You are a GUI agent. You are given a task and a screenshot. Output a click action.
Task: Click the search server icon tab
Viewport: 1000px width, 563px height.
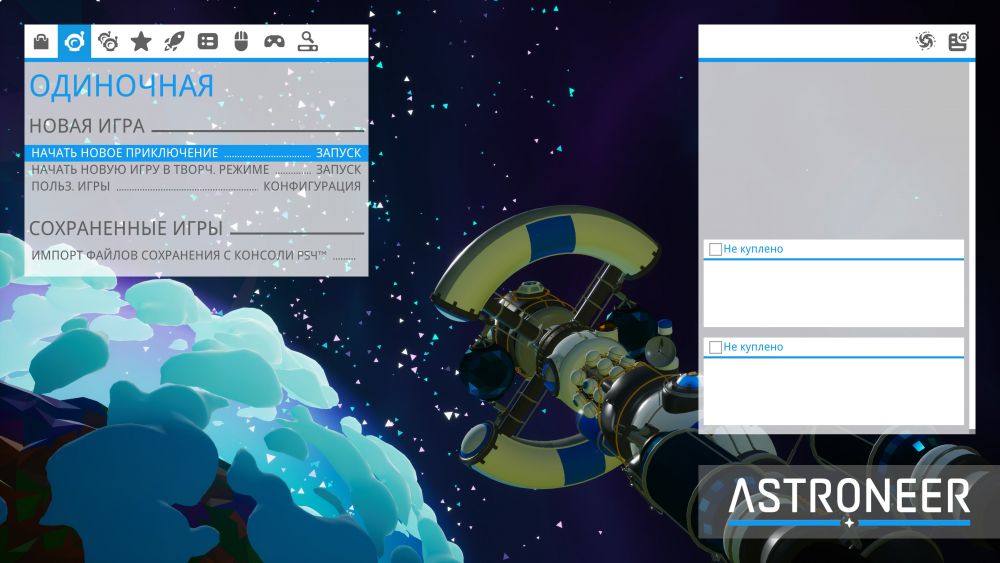tap(307, 41)
